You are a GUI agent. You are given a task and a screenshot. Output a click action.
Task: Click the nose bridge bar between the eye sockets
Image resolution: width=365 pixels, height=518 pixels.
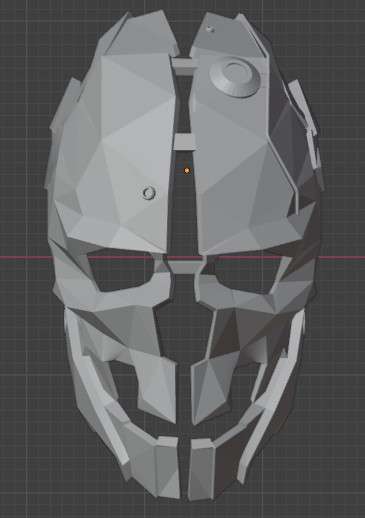click(184, 267)
